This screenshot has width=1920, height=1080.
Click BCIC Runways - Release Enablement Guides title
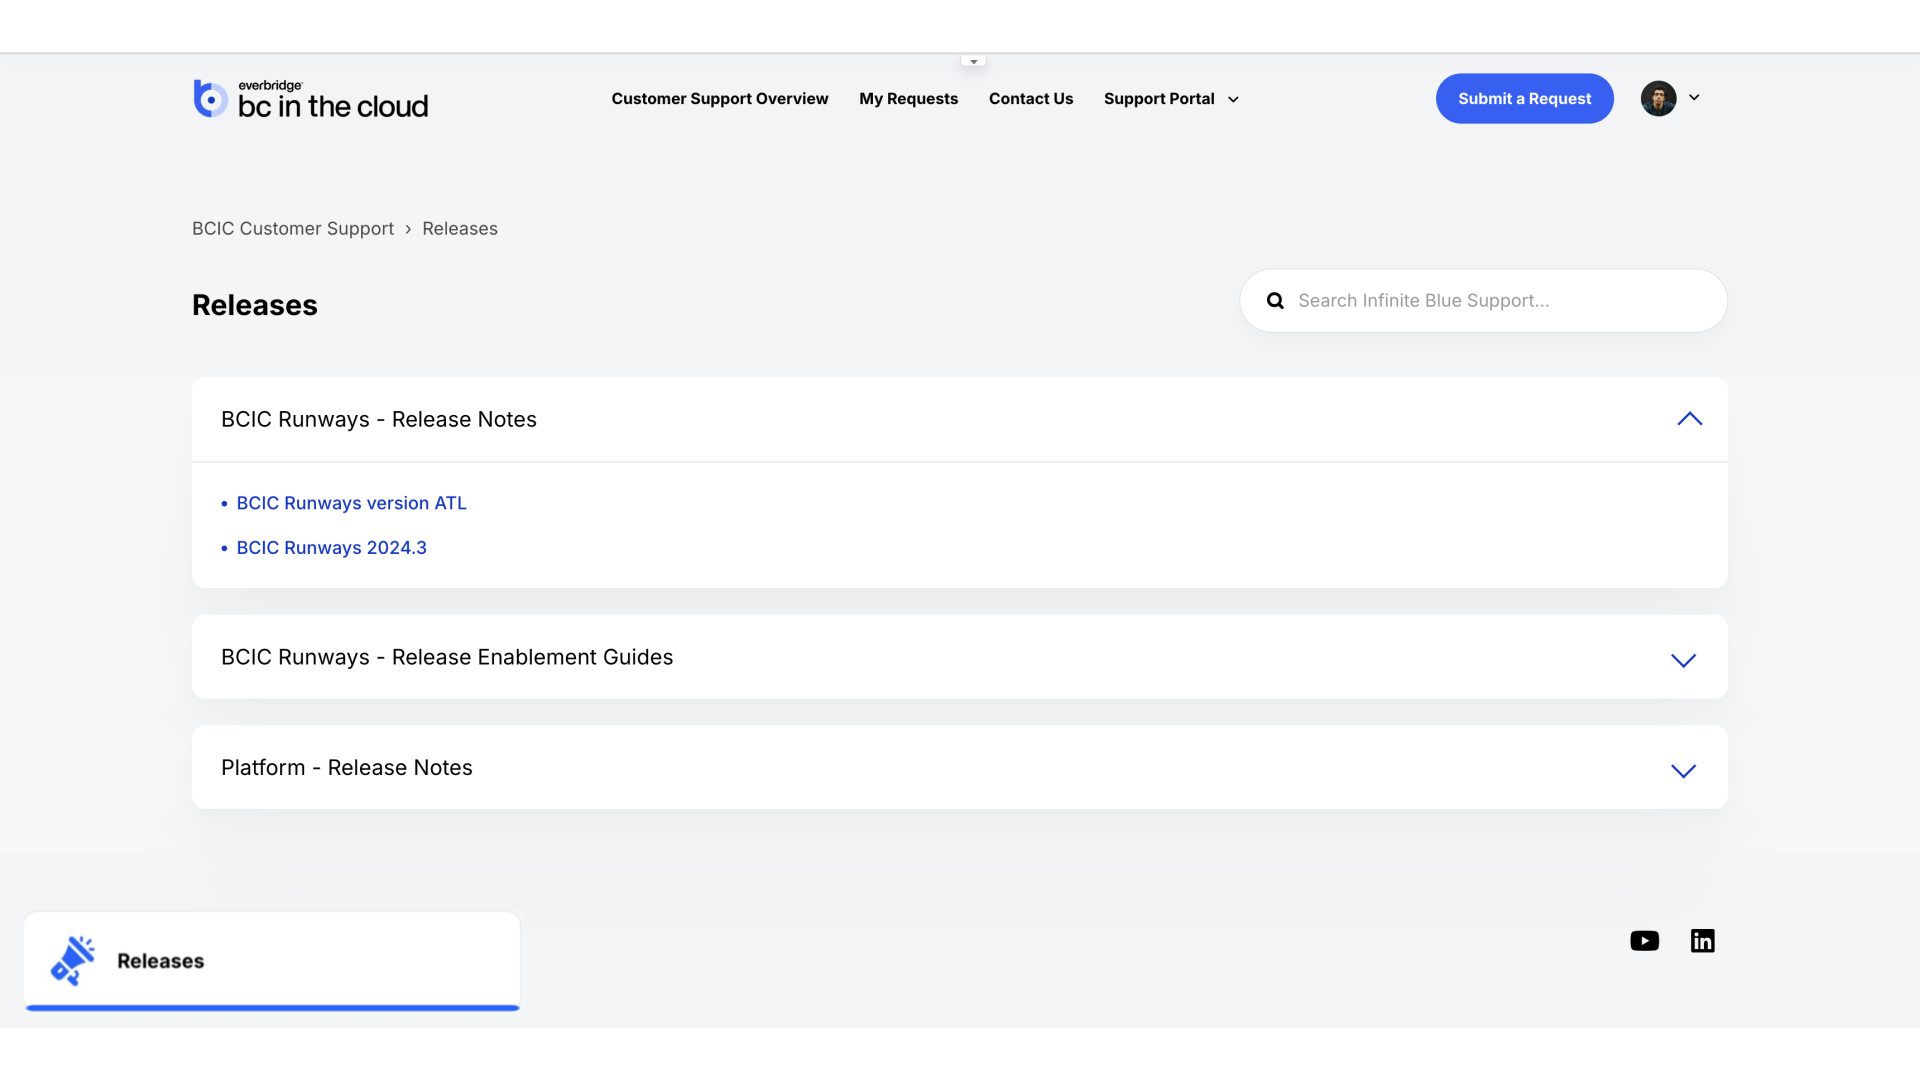pos(447,657)
